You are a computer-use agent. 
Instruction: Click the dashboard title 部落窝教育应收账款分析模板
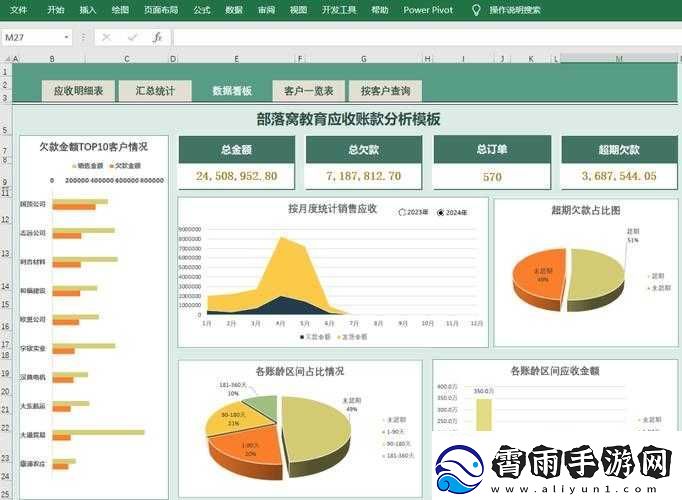pos(348,119)
